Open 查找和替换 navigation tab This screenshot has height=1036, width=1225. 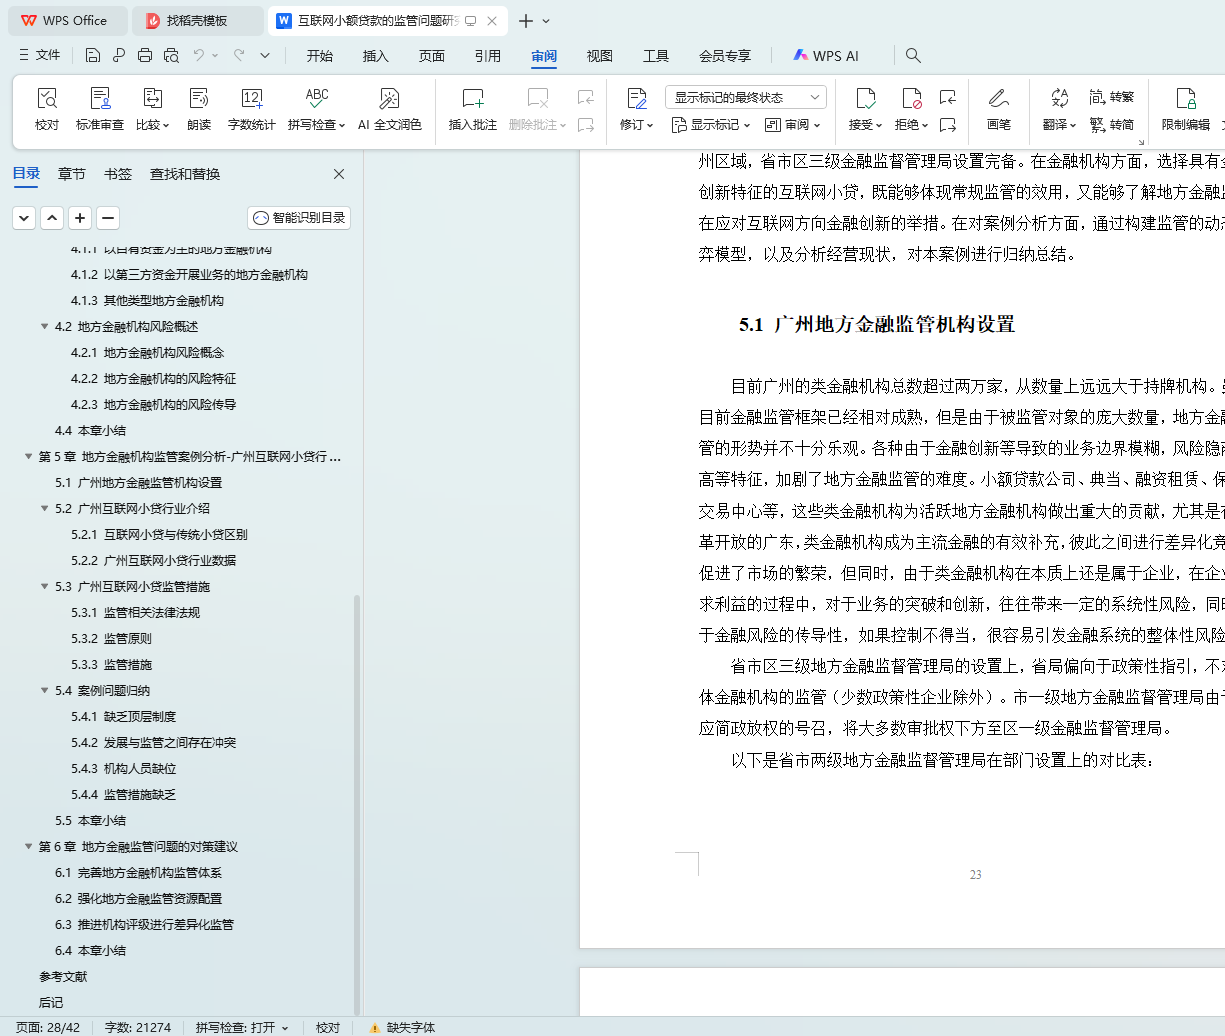(x=185, y=174)
